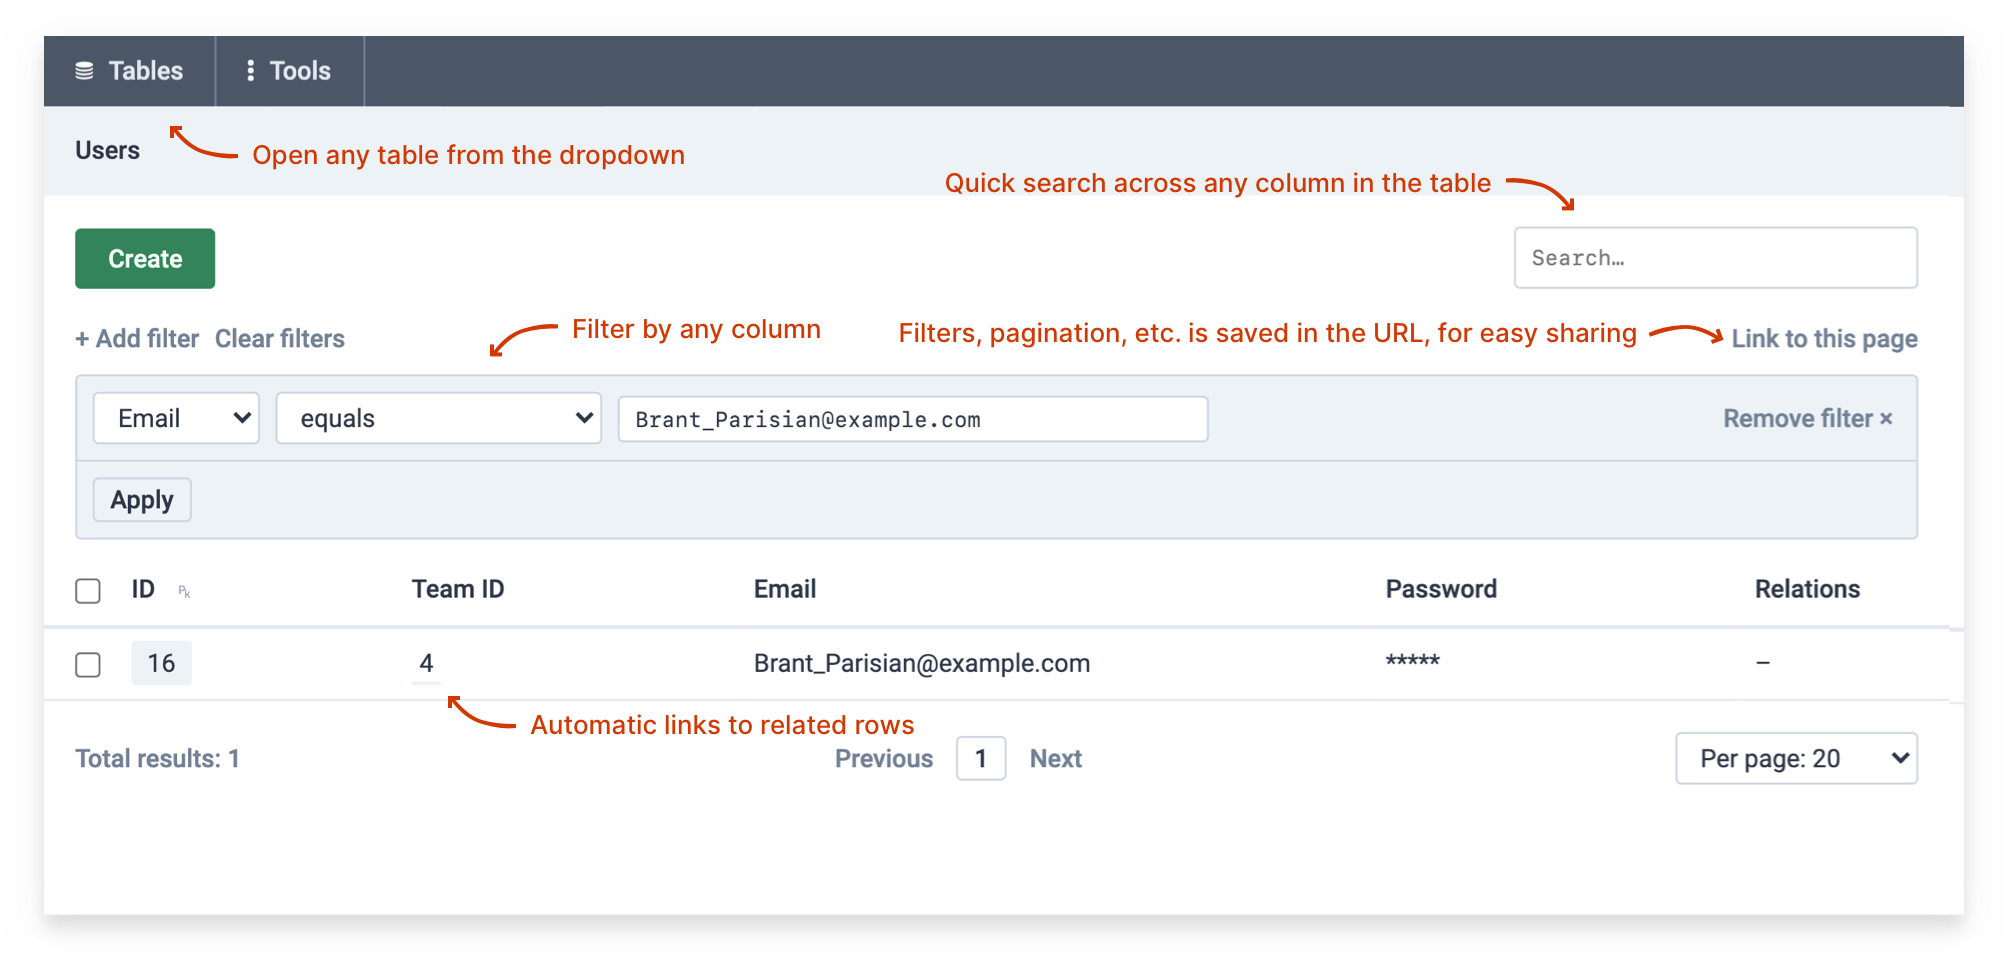Open the Tables menu
This screenshot has height=968, width=2008.
(x=130, y=71)
